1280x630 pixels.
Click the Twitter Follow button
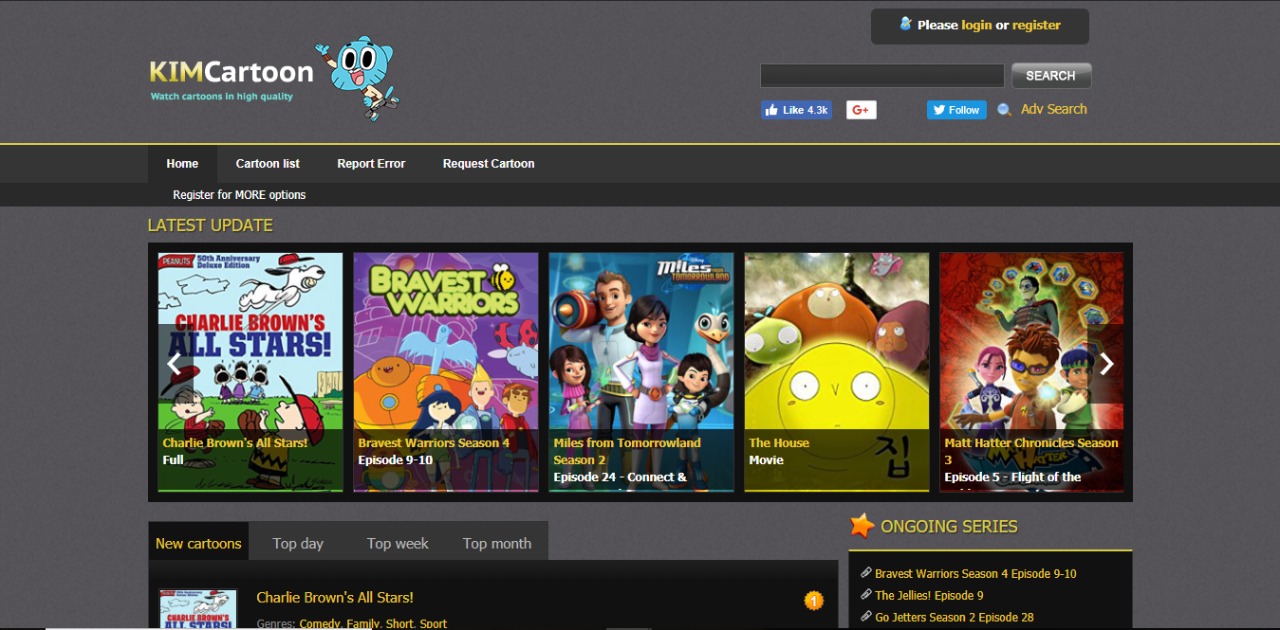(956, 110)
